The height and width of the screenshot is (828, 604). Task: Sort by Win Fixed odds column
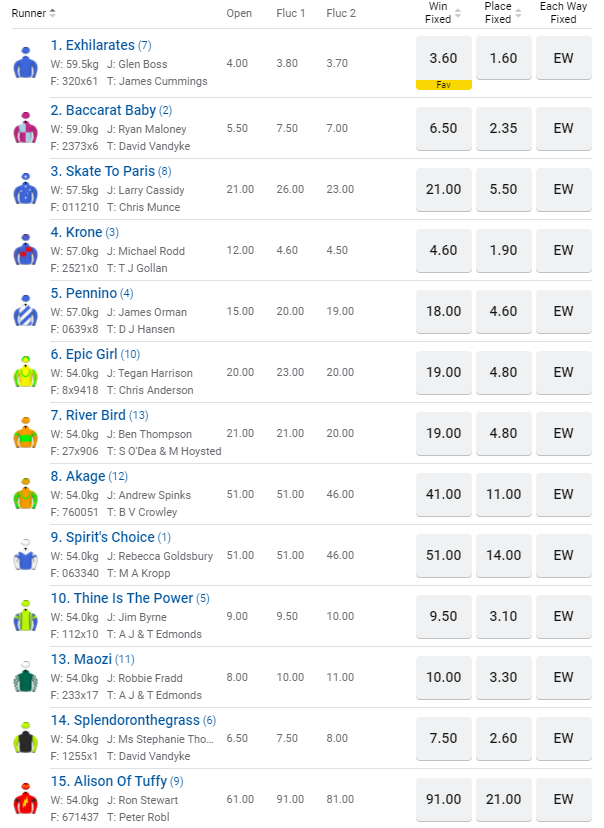pos(458,13)
